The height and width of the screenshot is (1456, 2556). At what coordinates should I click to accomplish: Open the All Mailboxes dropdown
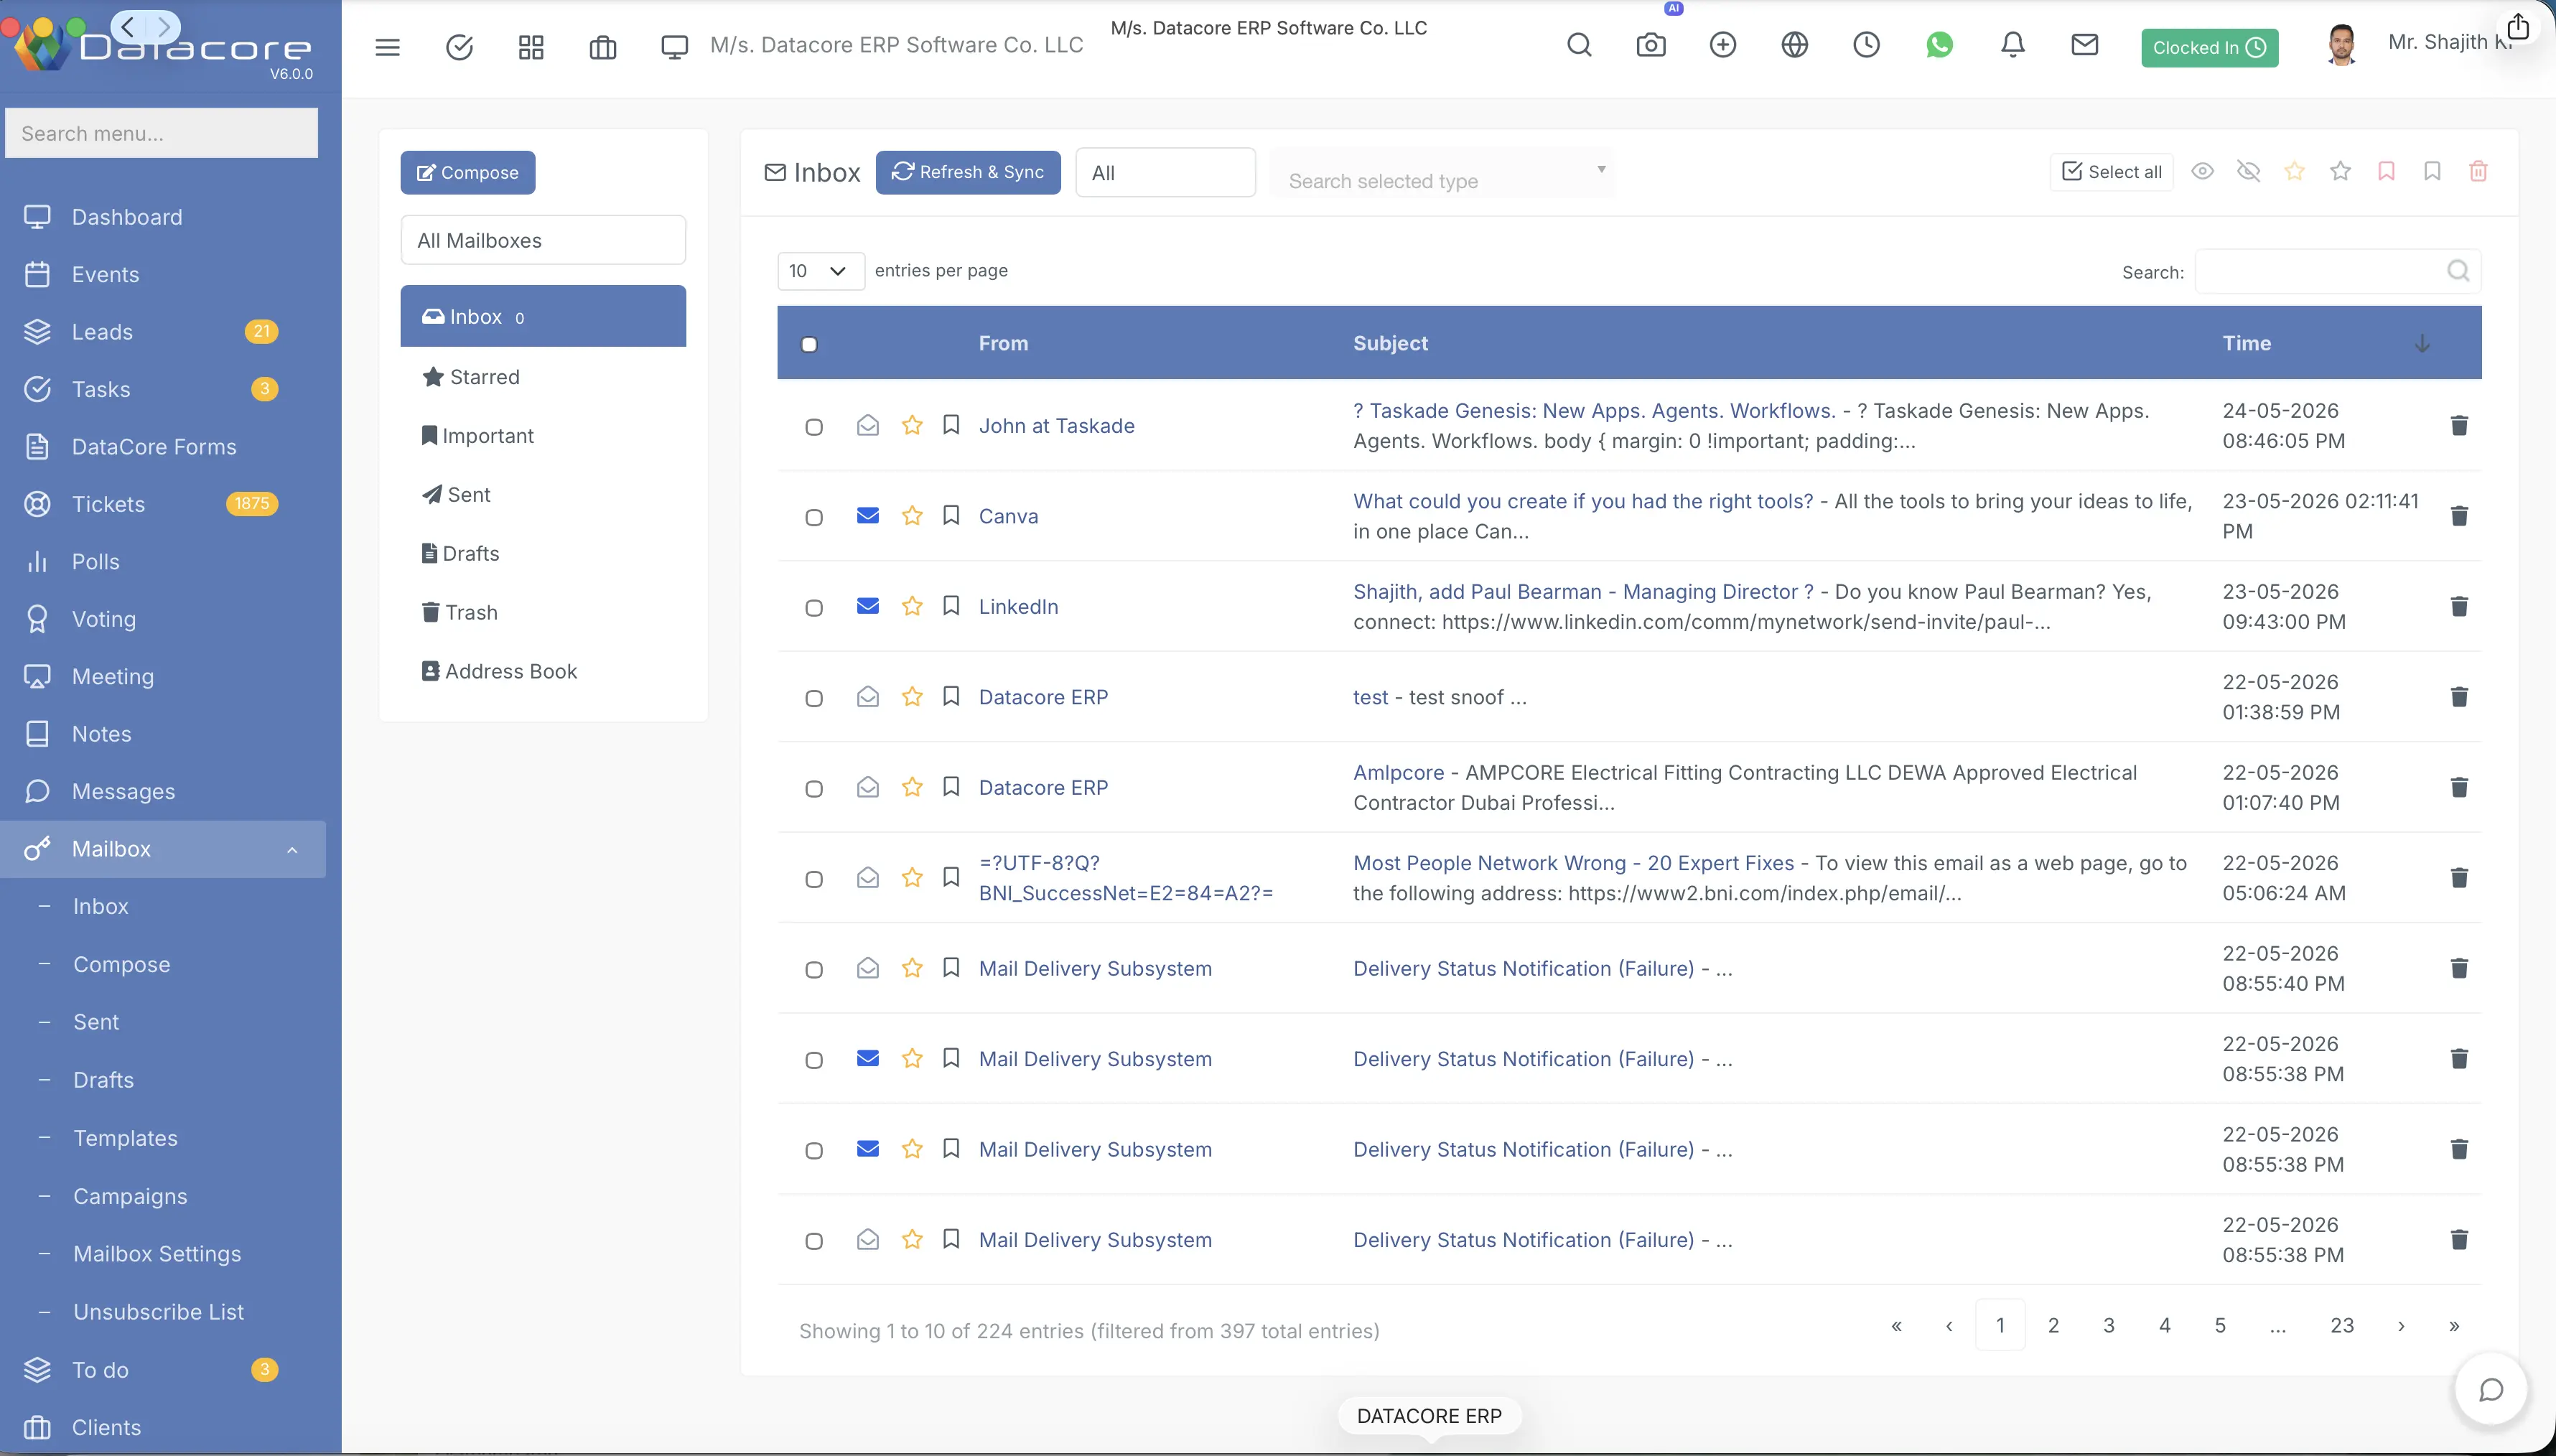tap(543, 240)
